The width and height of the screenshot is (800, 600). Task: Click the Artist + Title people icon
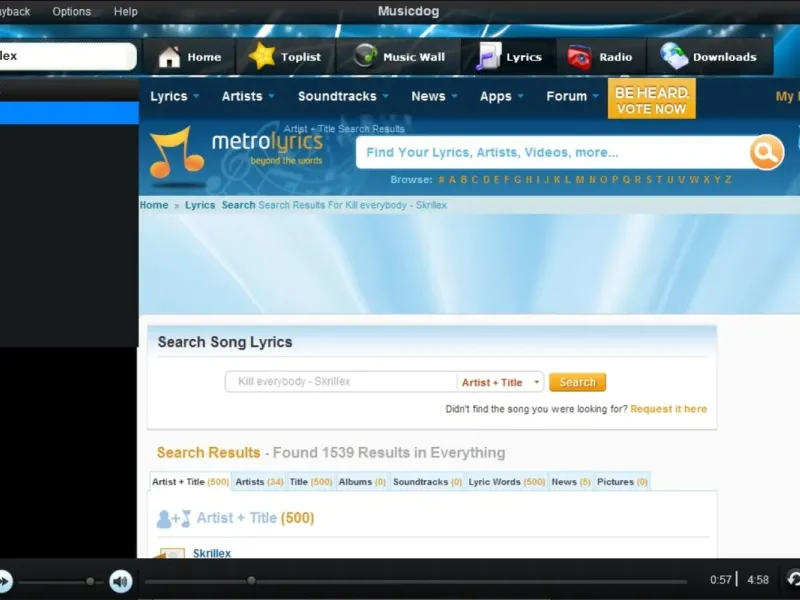coord(173,518)
